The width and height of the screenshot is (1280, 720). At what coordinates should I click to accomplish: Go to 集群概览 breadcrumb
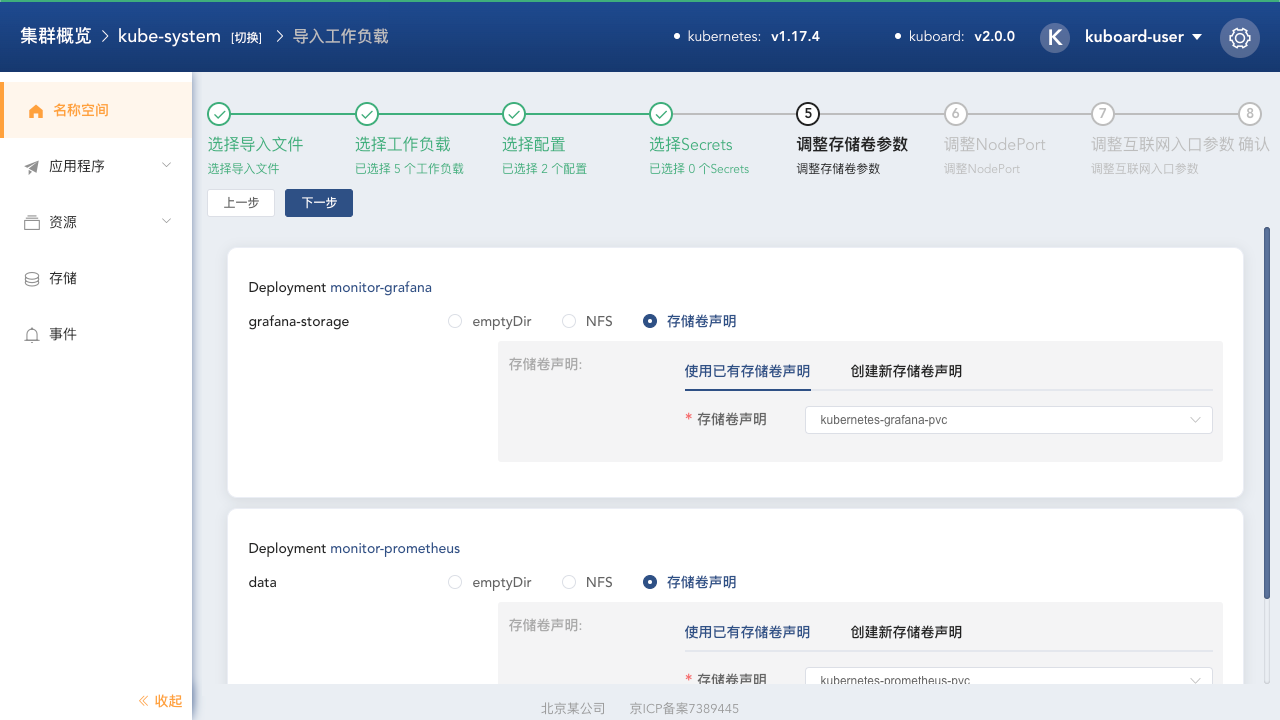(x=56, y=36)
